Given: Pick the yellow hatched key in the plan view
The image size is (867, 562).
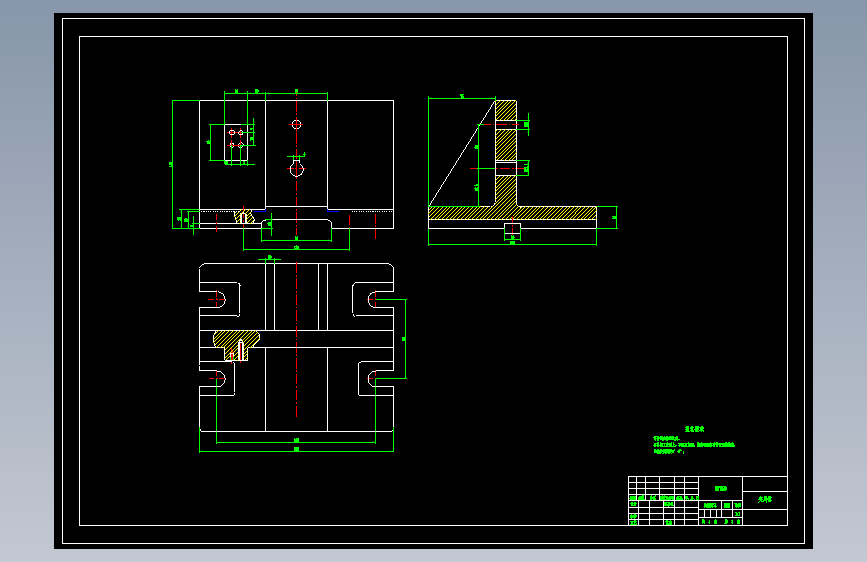Looking at the screenshot, I should click(x=236, y=345).
